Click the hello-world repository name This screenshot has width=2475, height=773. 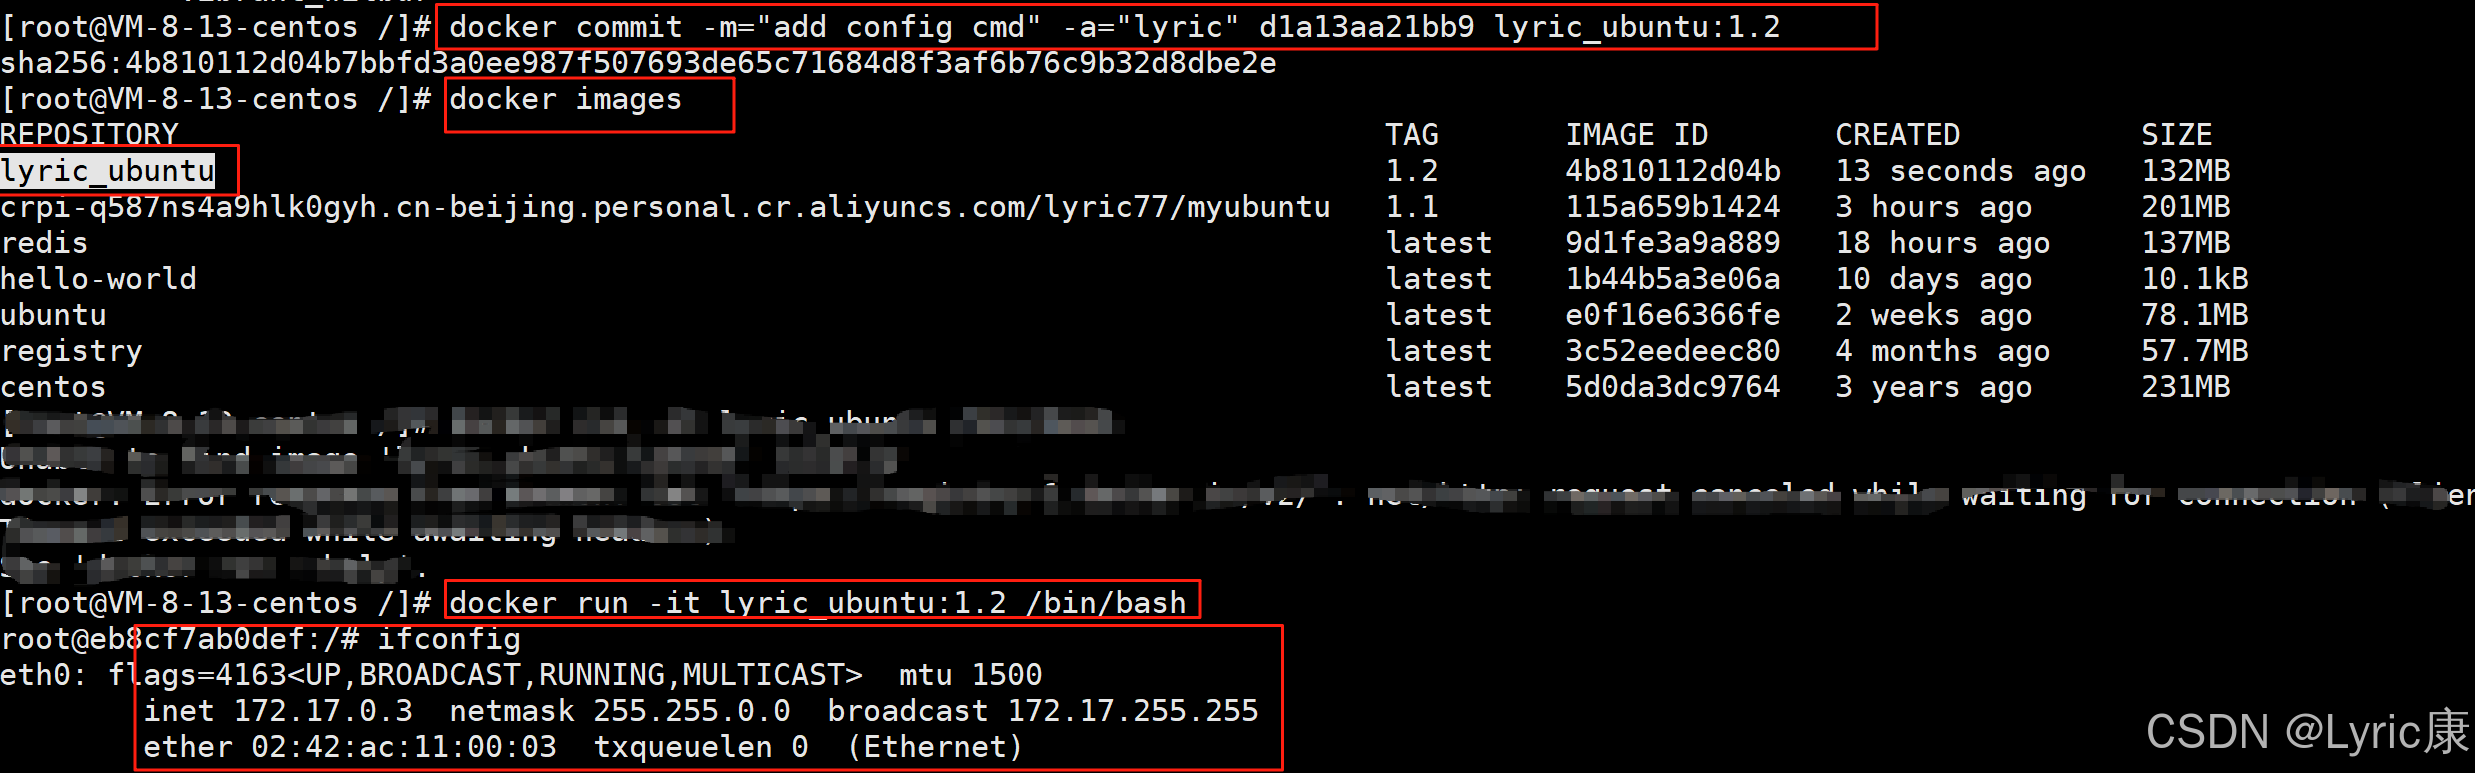tap(98, 279)
